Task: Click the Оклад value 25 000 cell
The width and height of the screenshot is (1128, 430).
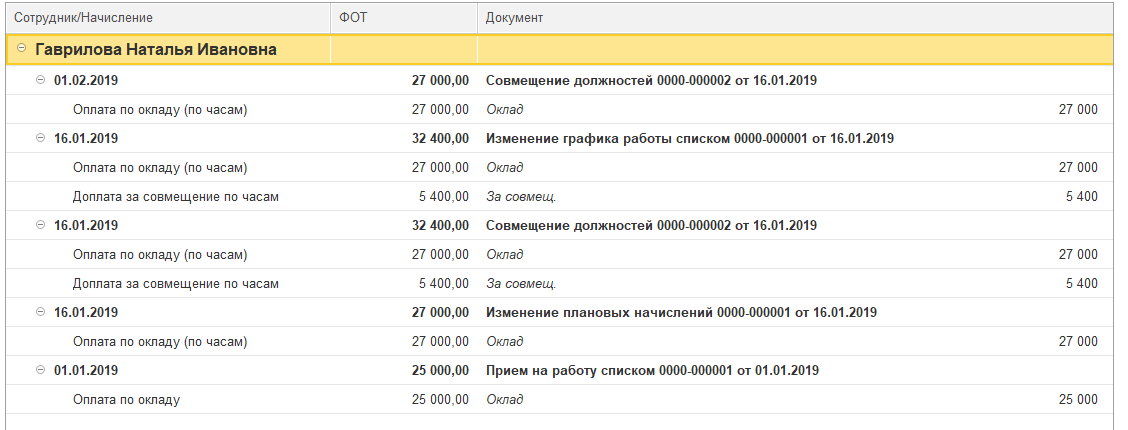Action: (1078, 399)
